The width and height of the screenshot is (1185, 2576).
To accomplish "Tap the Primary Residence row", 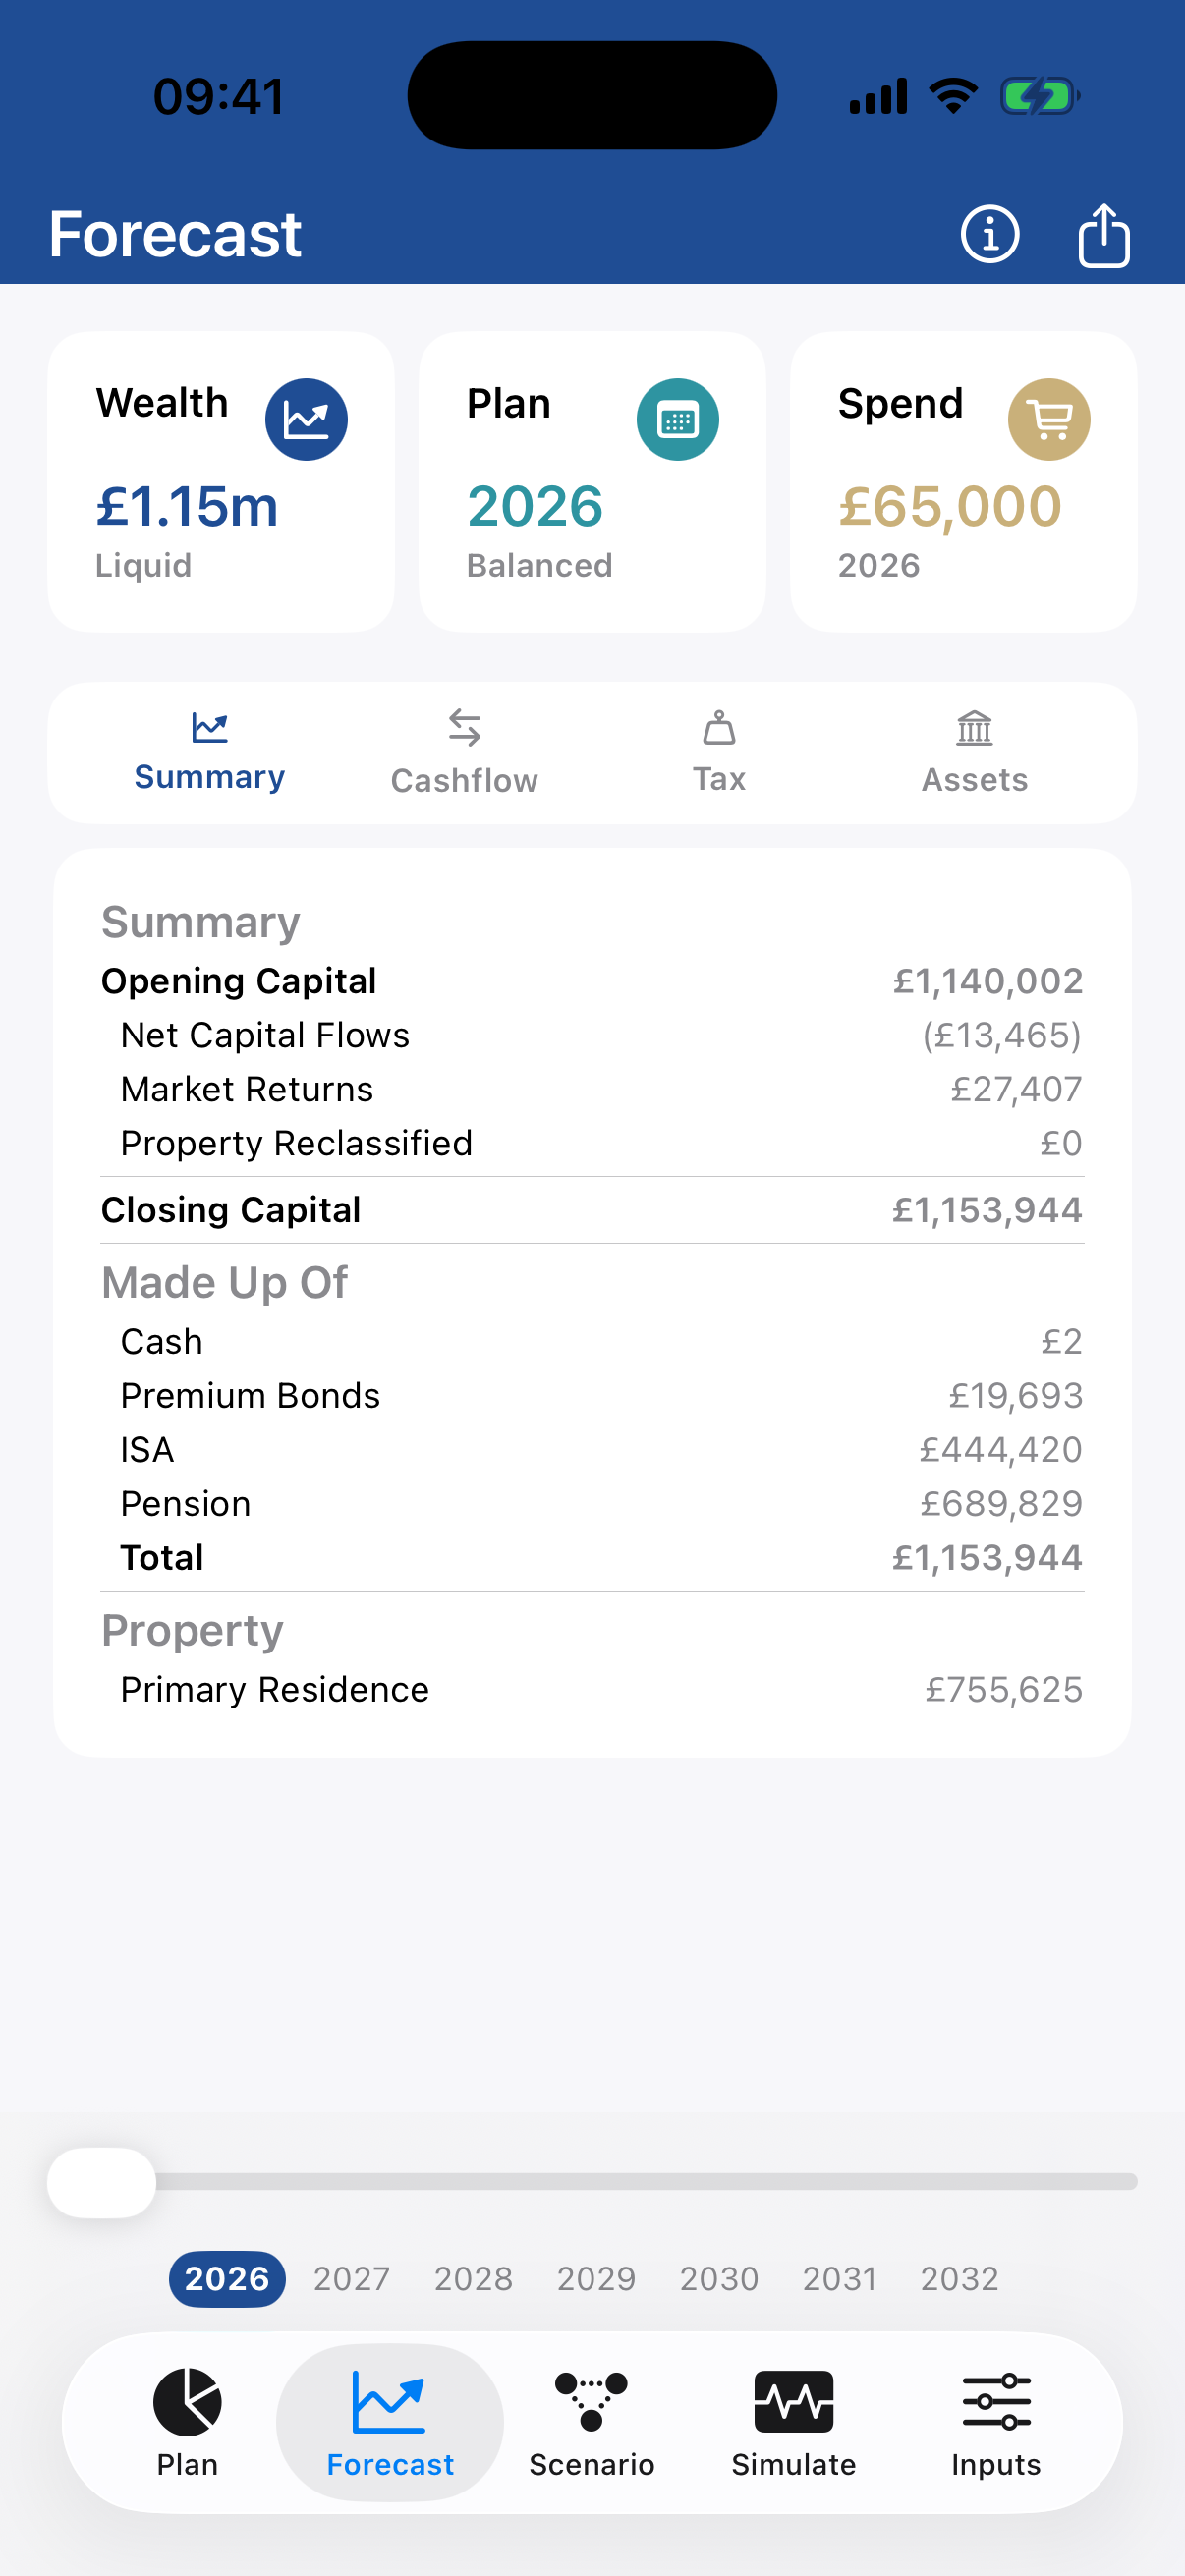I will (592, 1689).
